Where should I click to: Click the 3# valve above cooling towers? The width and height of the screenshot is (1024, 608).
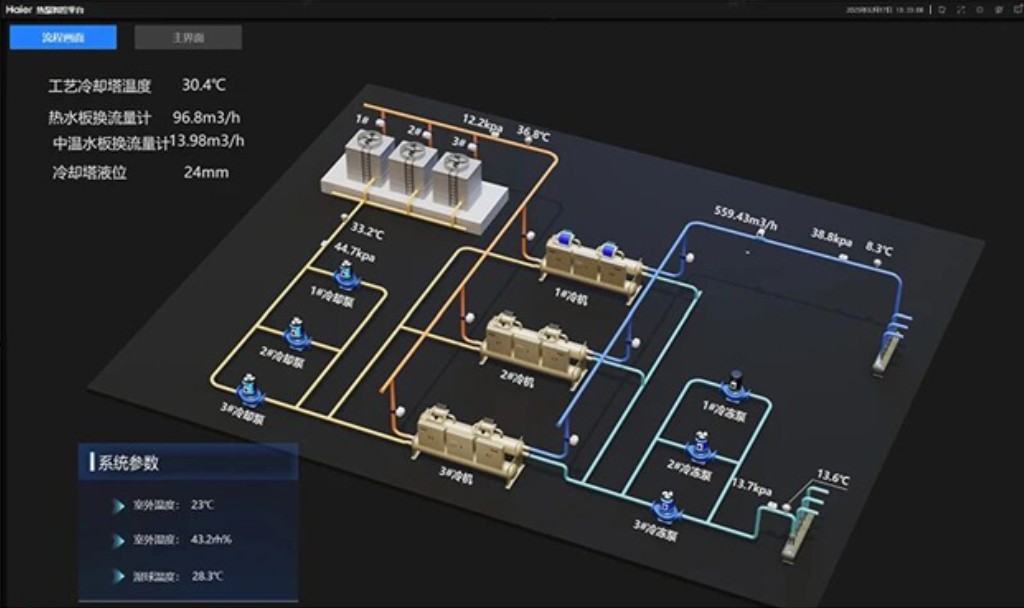(x=472, y=148)
